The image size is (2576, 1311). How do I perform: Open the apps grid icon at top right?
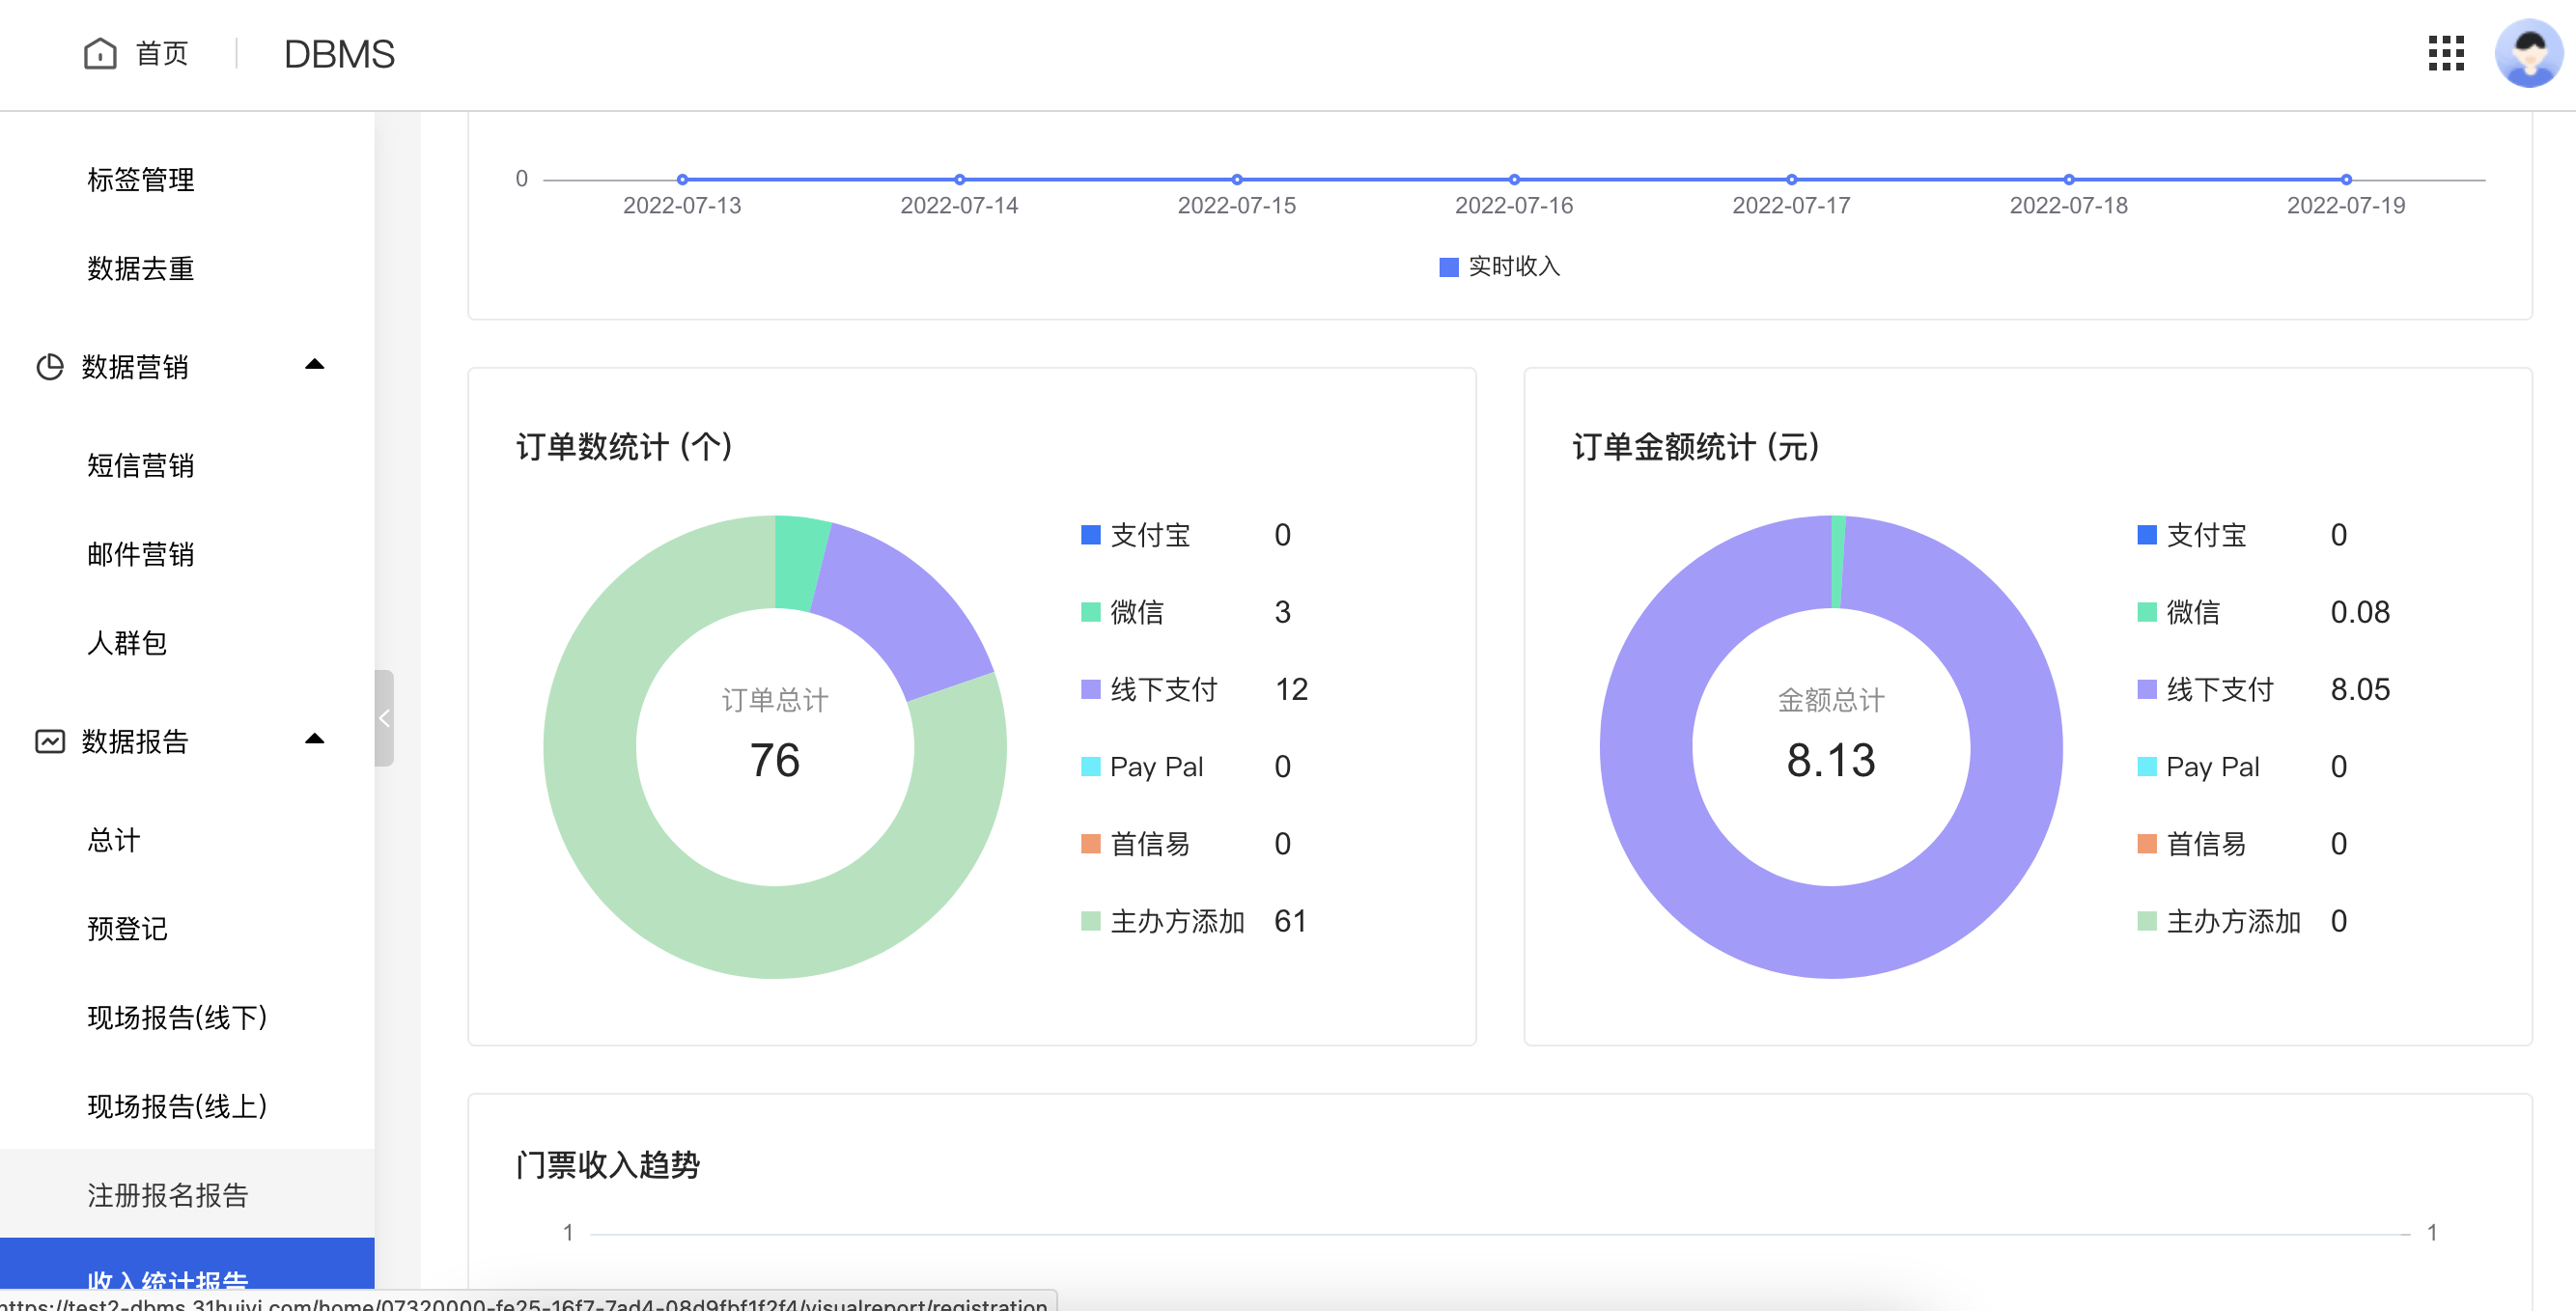pyautogui.click(x=2447, y=55)
